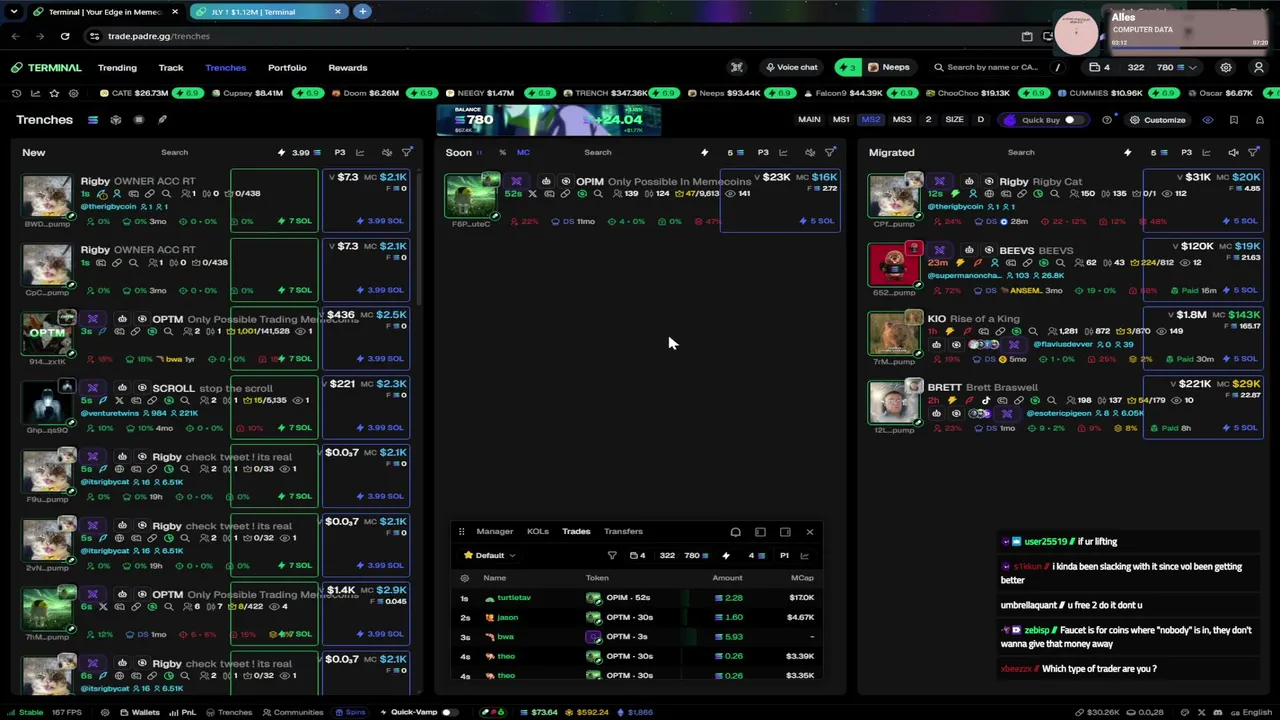The height and width of the screenshot is (720, 1280).
Task: Open the SCROLL token thumbnail in New column
Action: (x=47, y=403)
